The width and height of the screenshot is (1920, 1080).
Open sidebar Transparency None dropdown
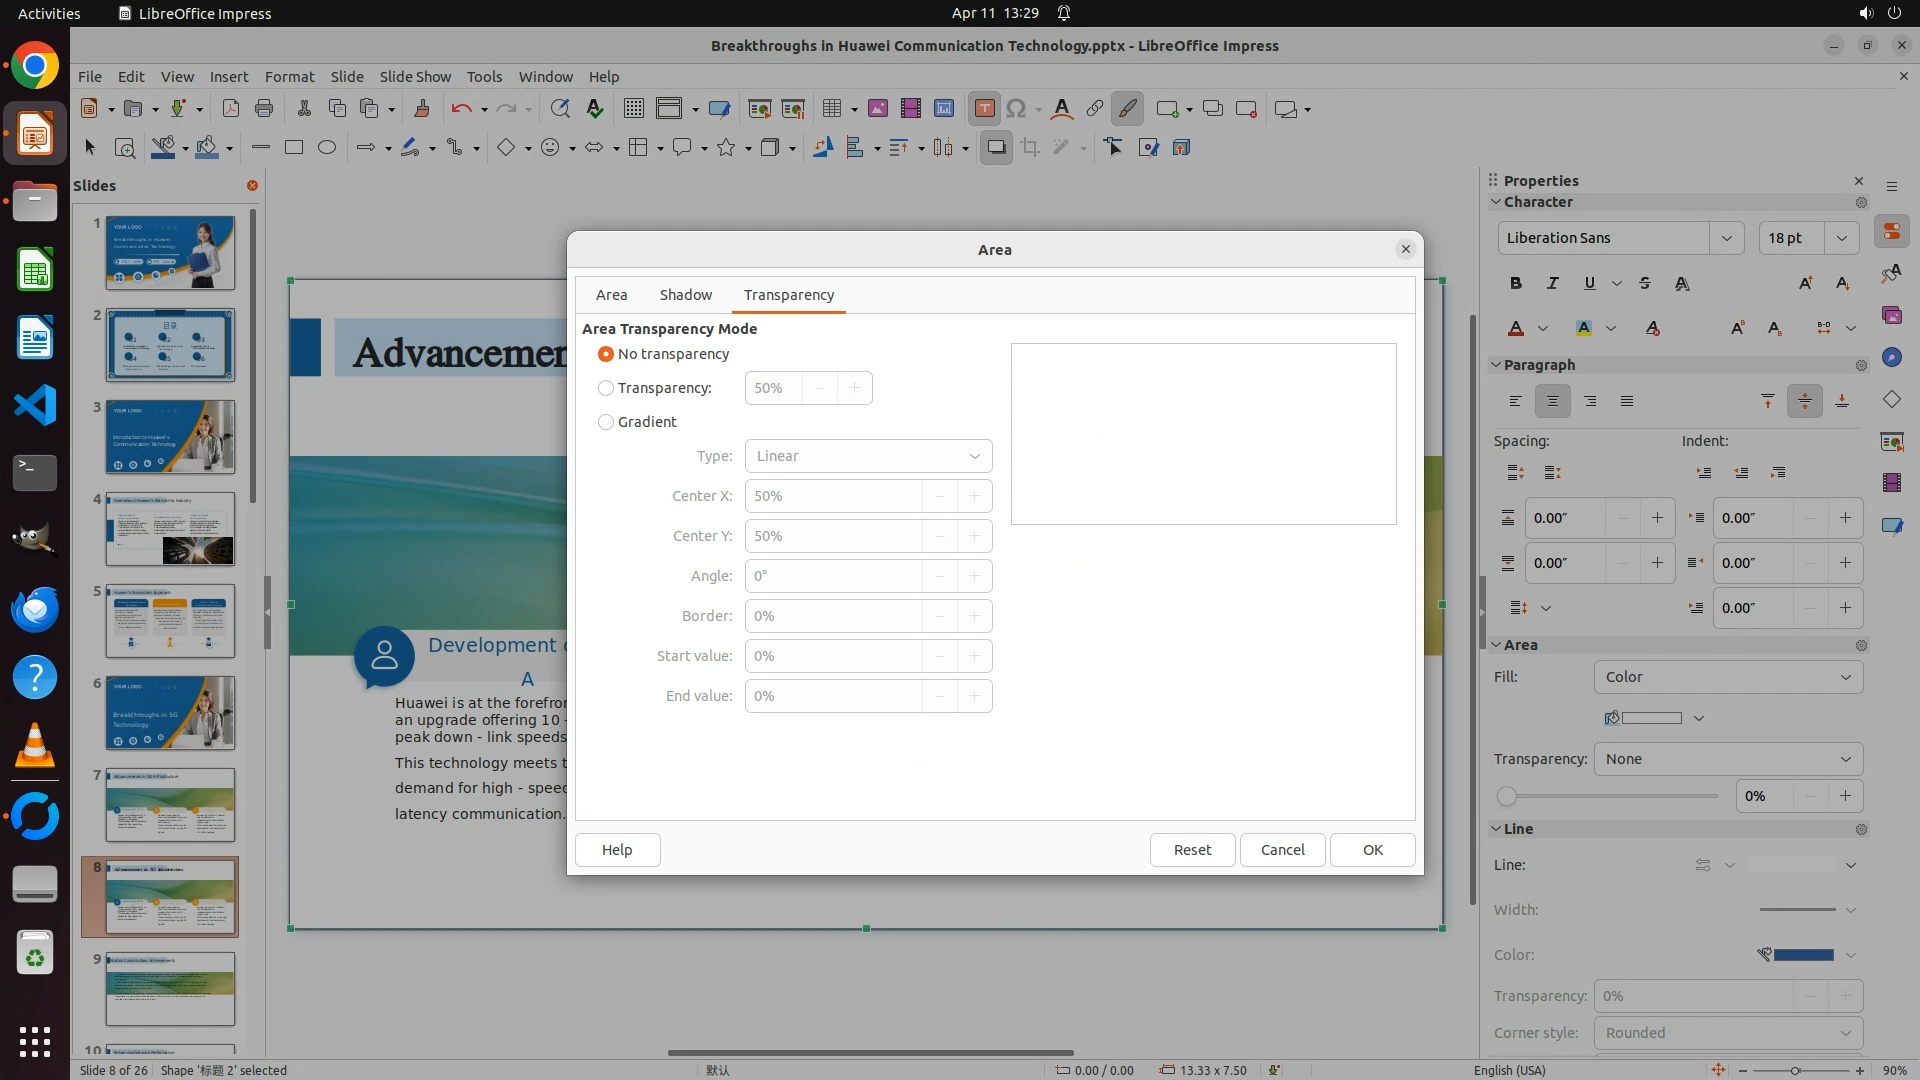1727,759
